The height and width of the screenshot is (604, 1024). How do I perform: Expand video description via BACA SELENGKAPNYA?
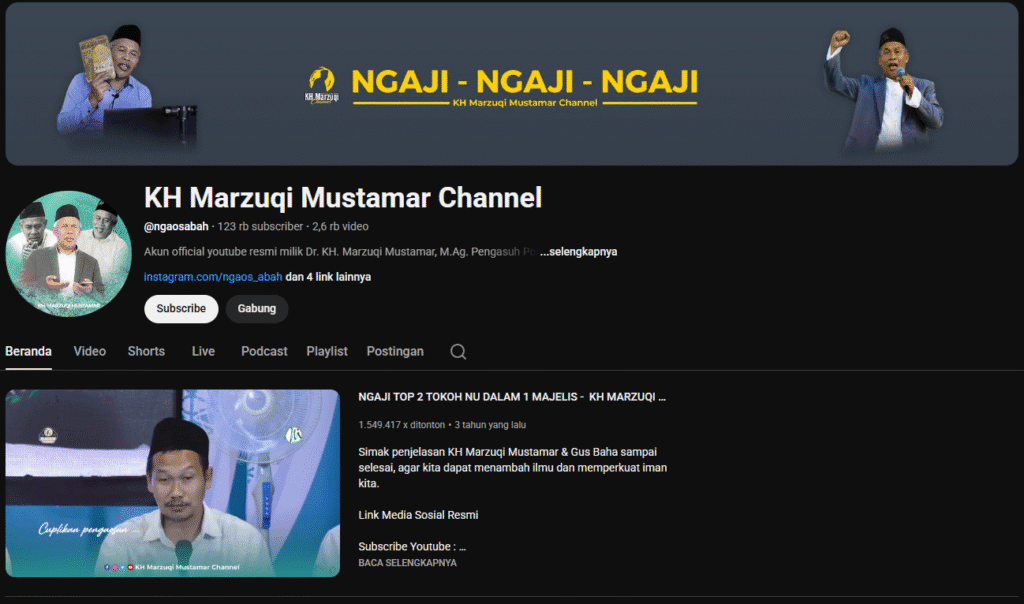point(407,563)
